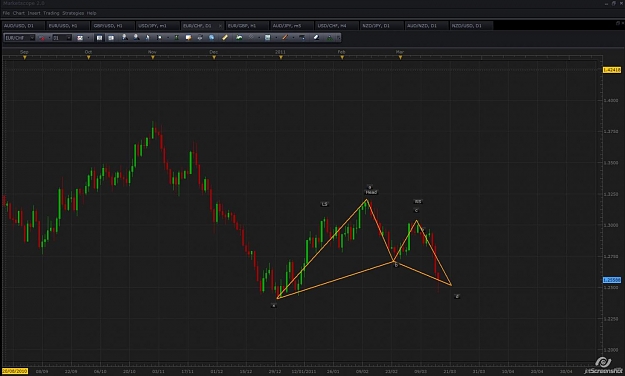
Task: Select the NZD/USD, D1 chart tab
Action: pos(472,26)
